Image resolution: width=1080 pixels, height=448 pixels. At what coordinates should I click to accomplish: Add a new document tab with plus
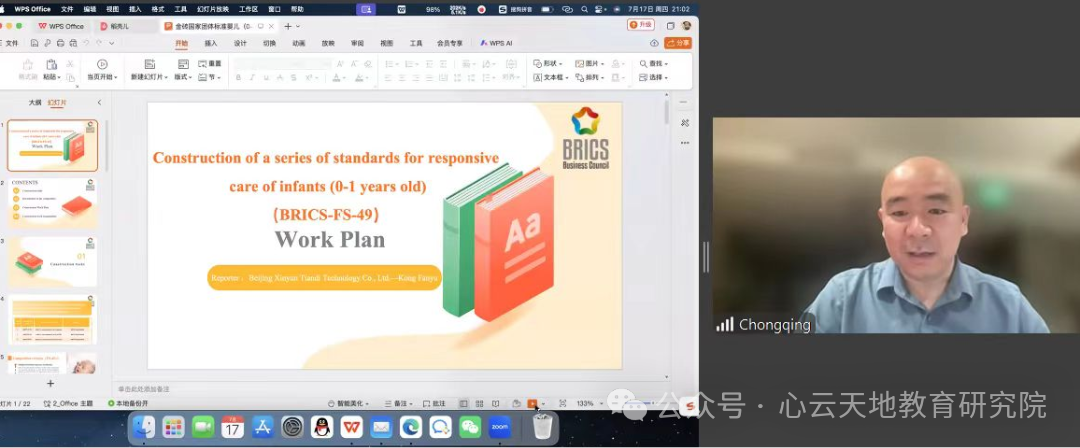(x=288, y=26)
